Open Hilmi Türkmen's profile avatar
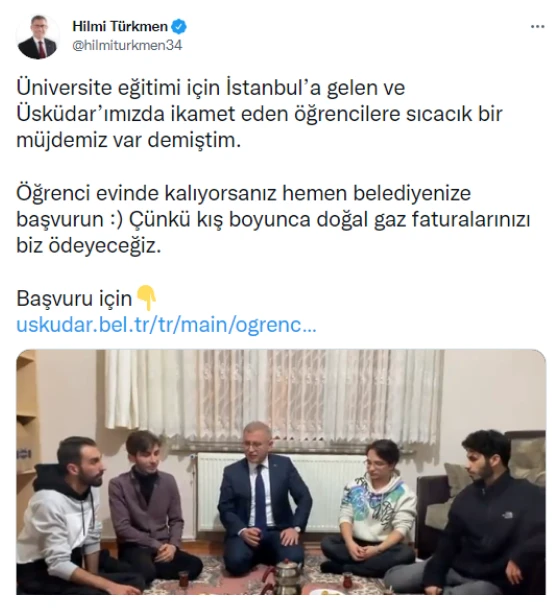The image size is (553, 612). click(38, 37)
